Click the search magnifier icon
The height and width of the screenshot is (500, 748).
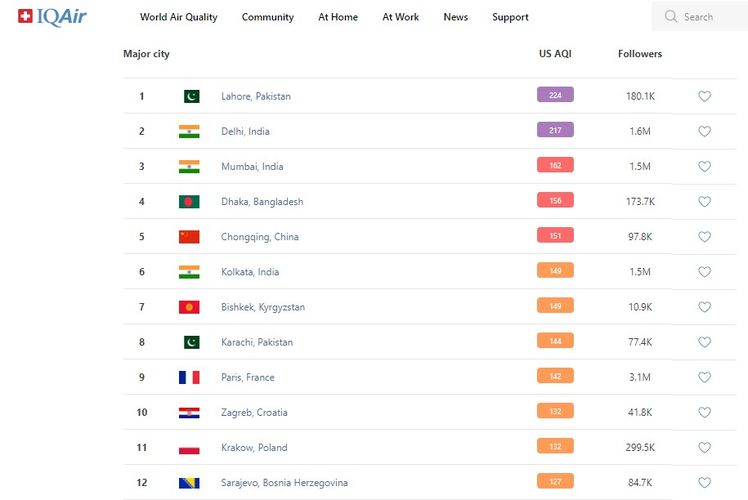click(x=671, y=17)
